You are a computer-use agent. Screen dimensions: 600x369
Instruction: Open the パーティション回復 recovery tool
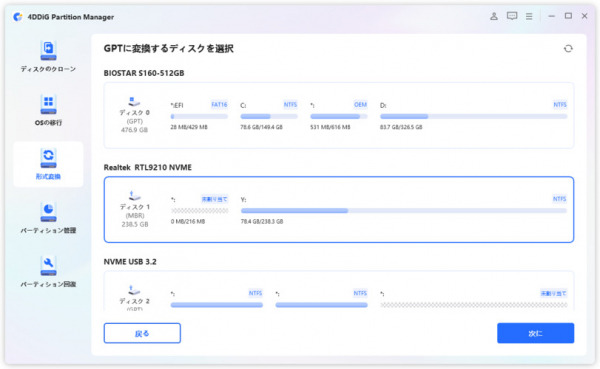pos(48,272)
